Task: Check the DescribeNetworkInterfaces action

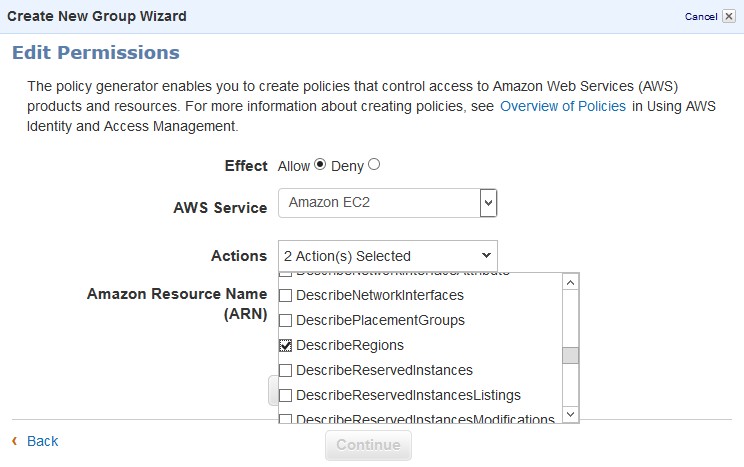Action: click(x=286, y=296)
